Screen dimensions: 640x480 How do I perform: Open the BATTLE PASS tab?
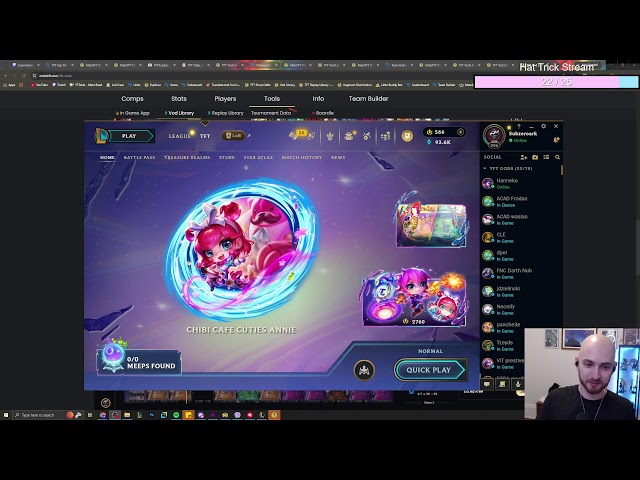point(139,157)
